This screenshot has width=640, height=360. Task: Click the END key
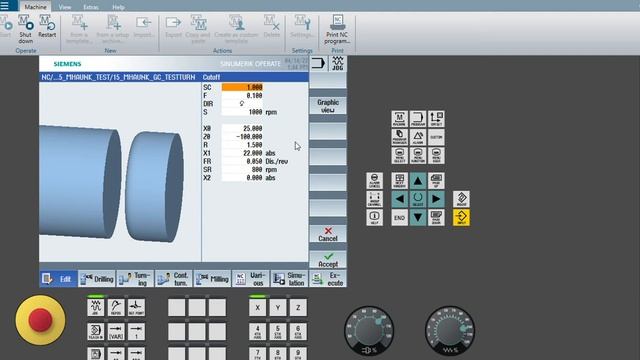[399, 218]
